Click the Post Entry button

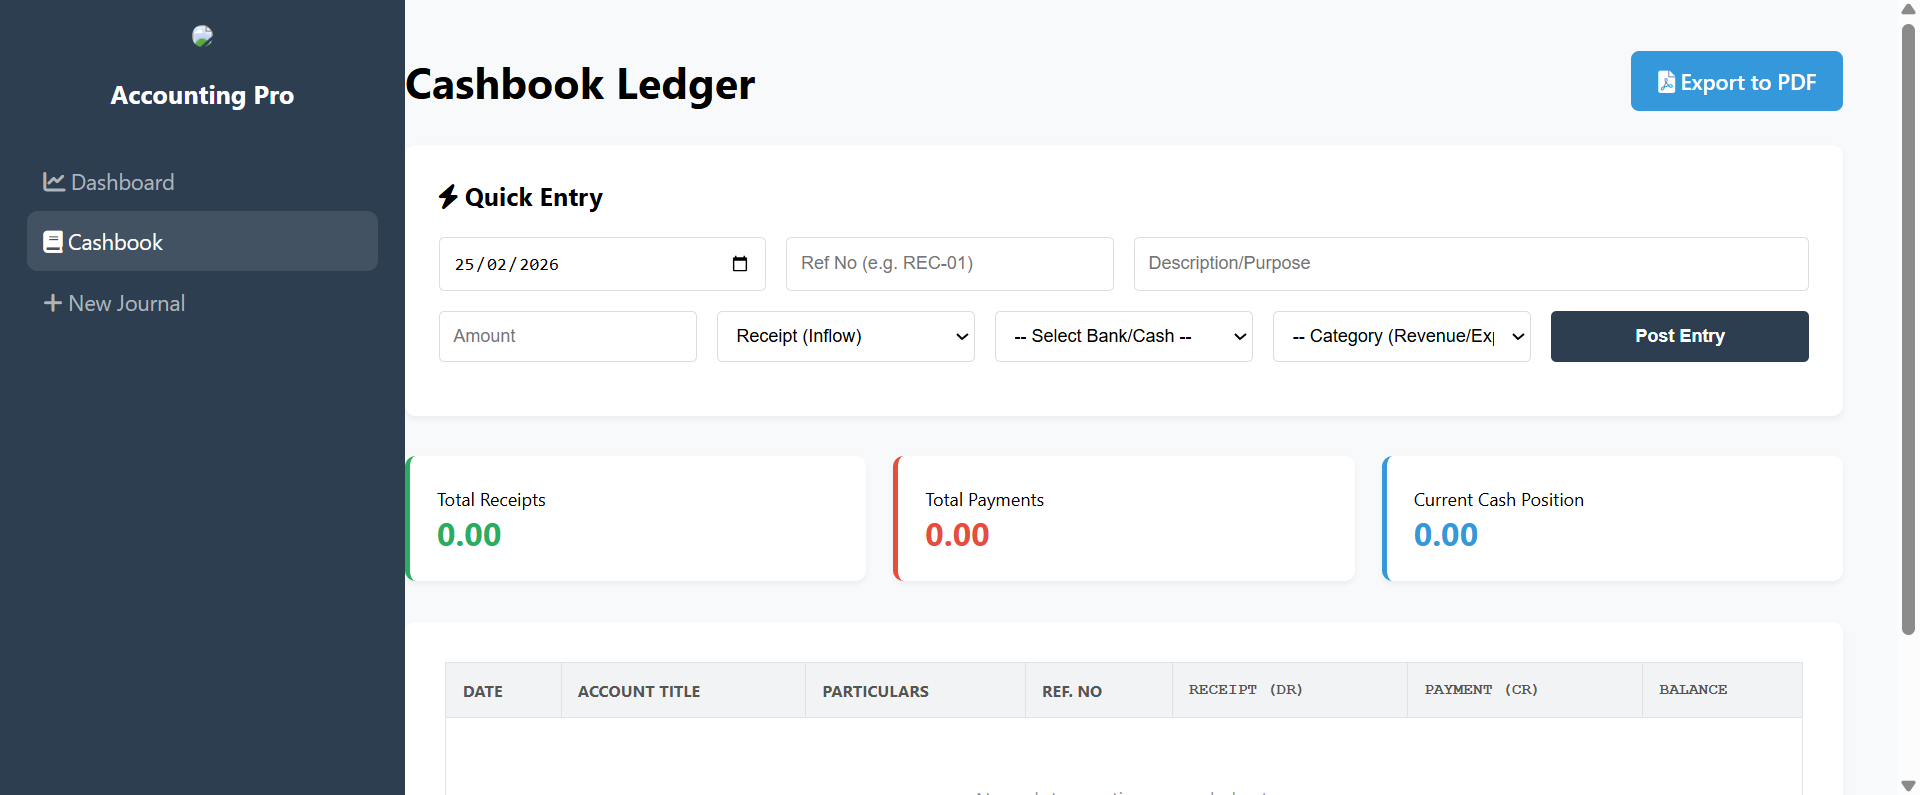1679,336
